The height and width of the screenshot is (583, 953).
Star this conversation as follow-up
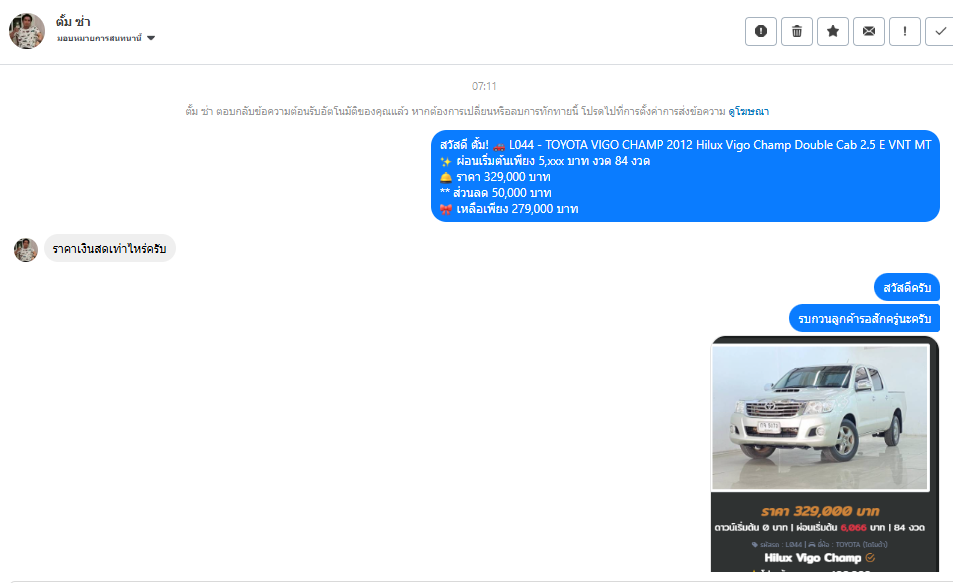click(x=833, y=31)
